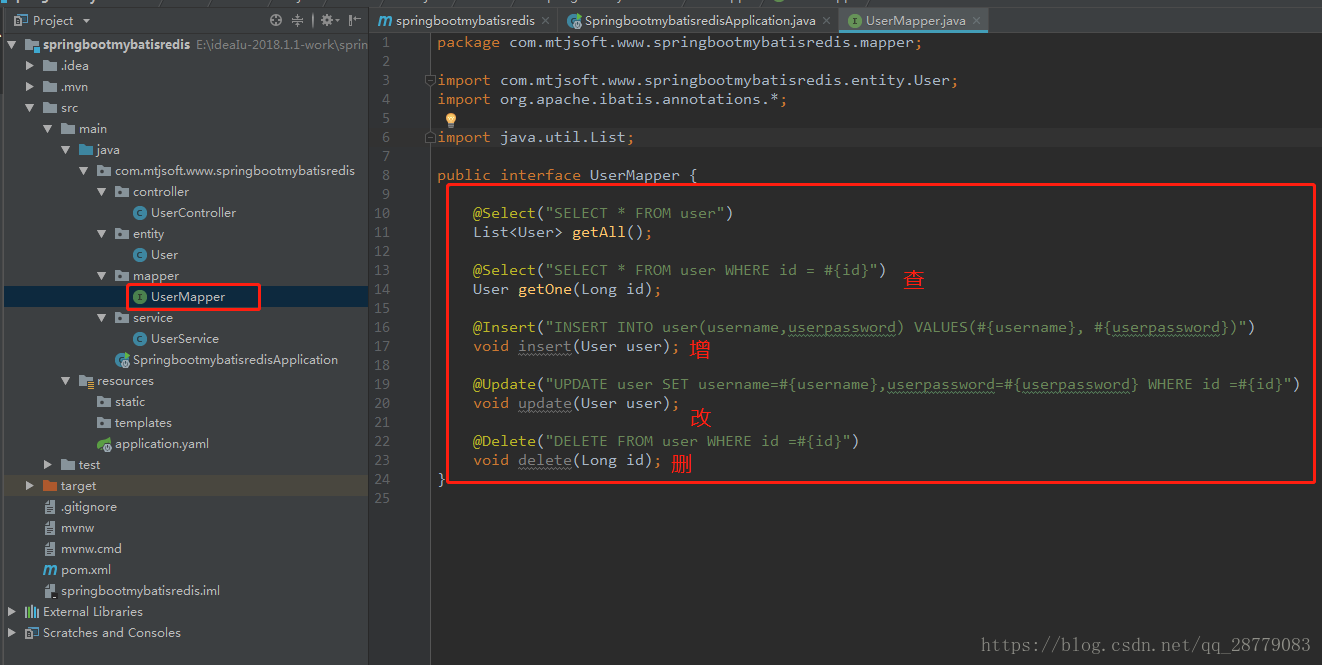The height and width of the screenshot is (665, 1322).
Task: Collapse the src folder
Action: [x=30, y=108]
